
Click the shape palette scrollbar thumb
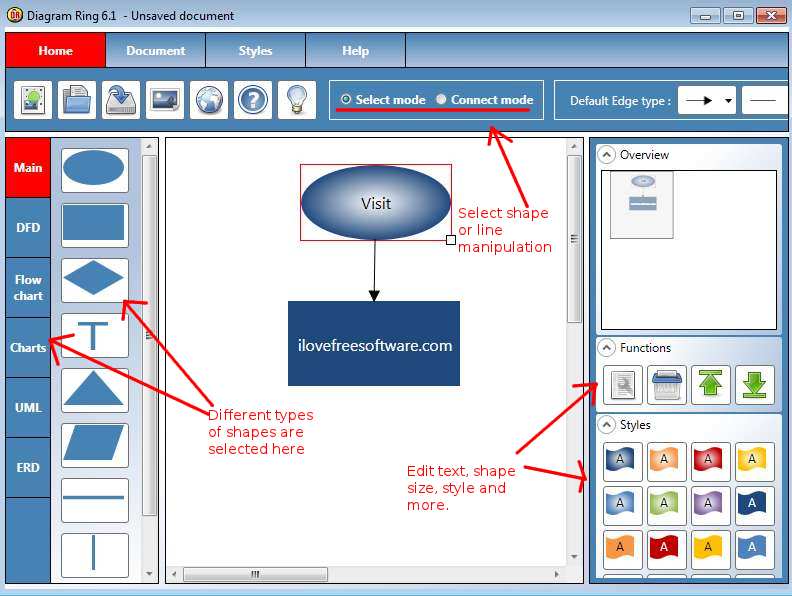pyautogui.click(x=149, y=335)
